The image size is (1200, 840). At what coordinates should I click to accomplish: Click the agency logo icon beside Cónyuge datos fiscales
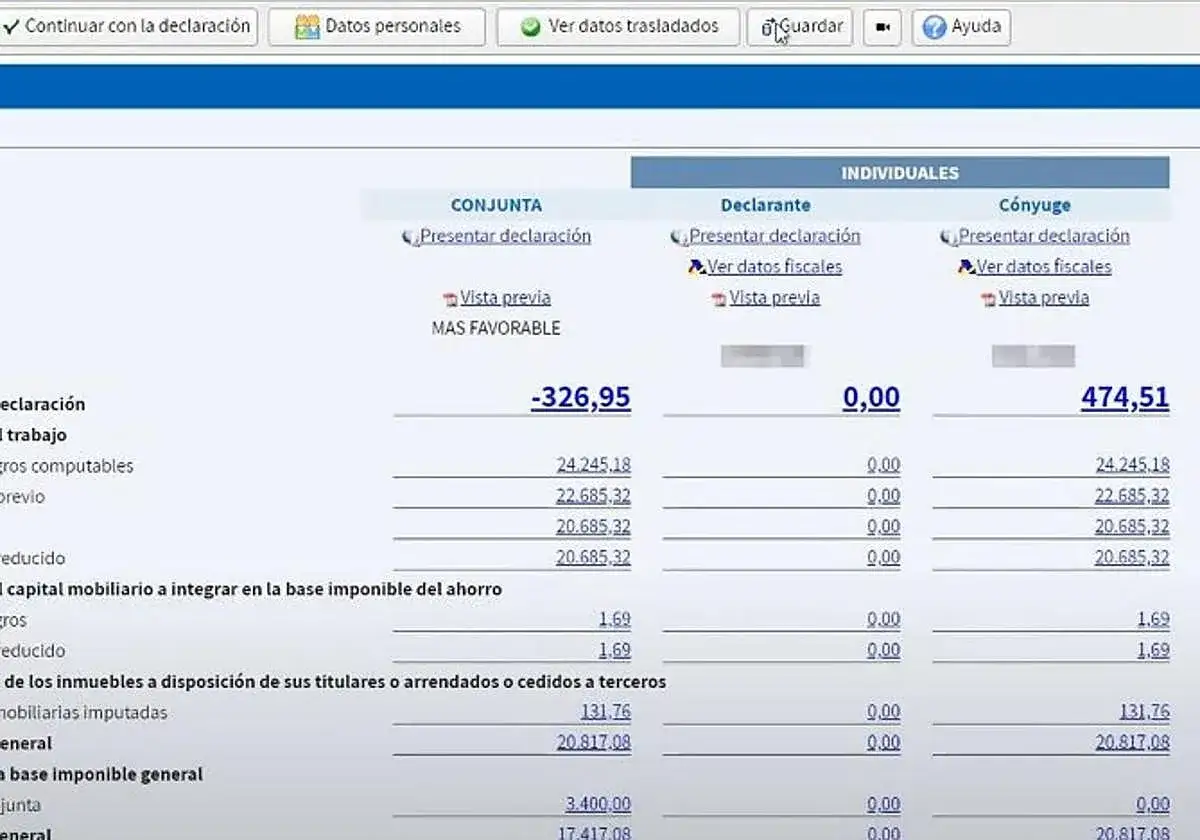pos(966,267)
